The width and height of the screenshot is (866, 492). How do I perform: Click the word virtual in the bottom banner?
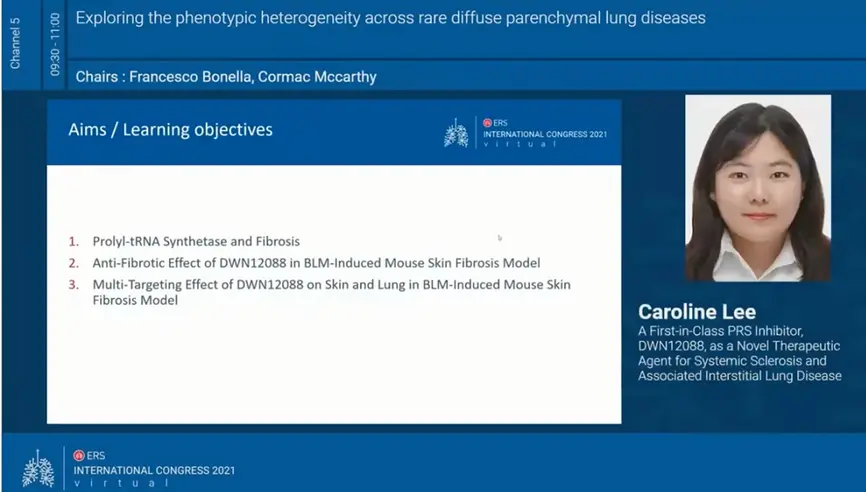(122, 483)
